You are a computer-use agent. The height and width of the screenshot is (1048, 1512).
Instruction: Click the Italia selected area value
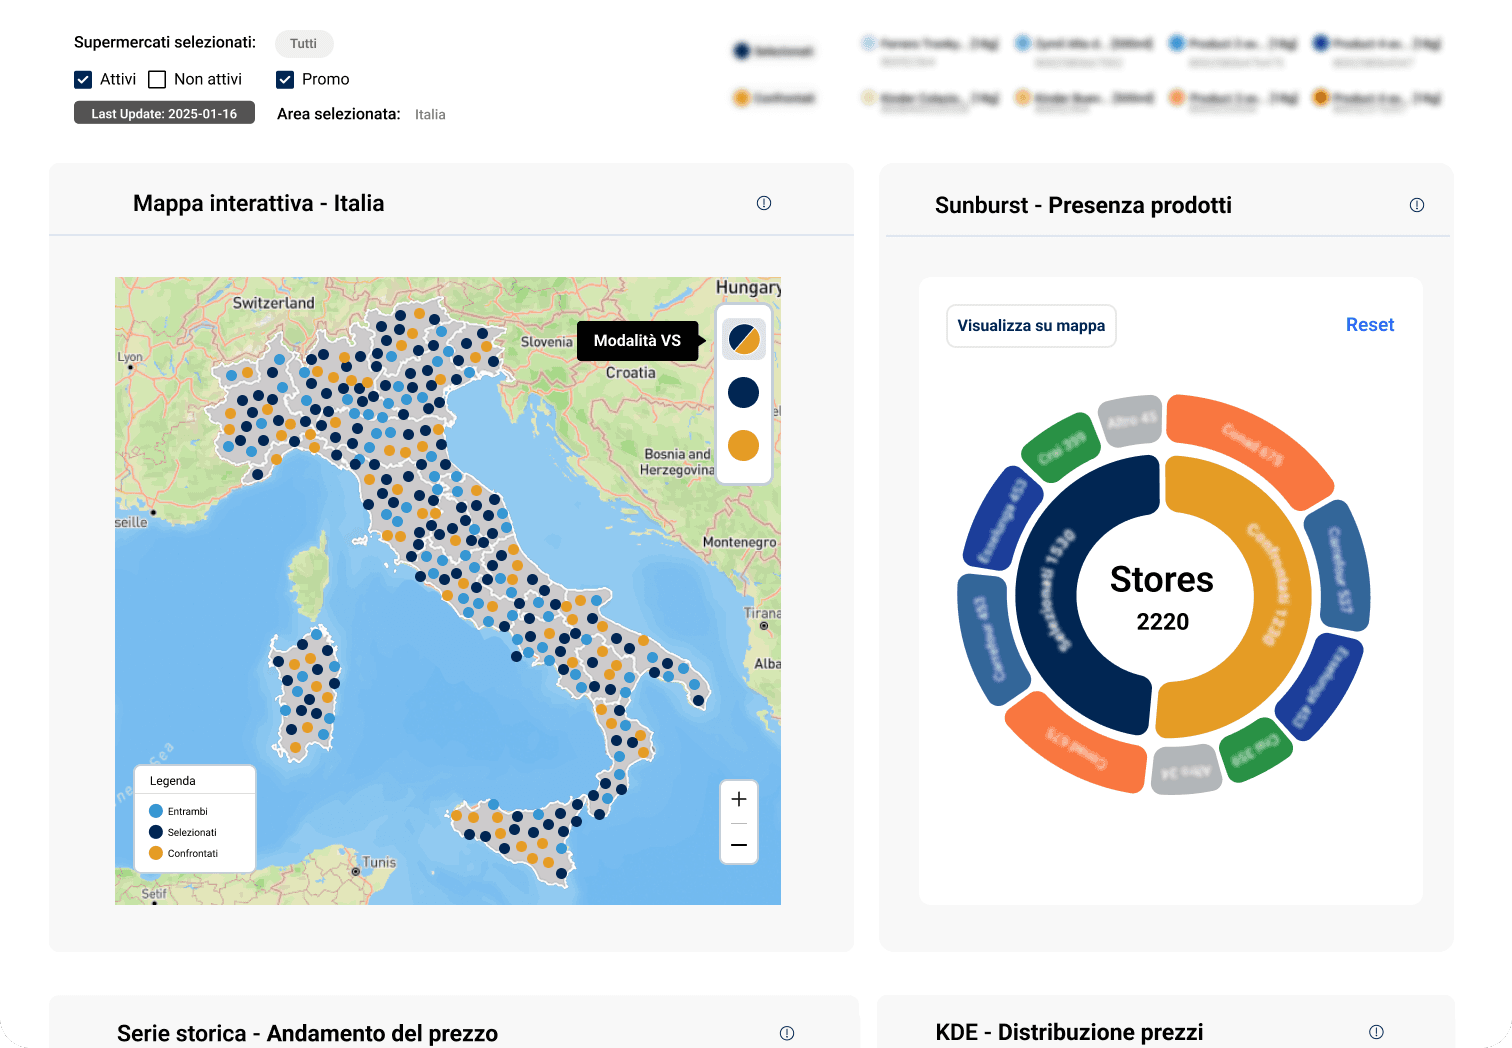[x=430, y=115]
